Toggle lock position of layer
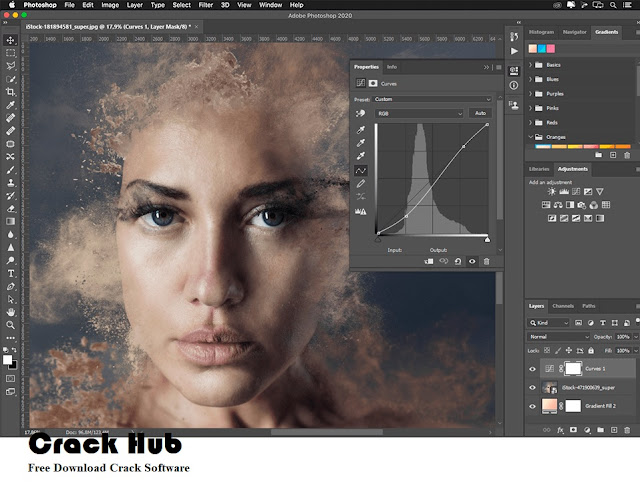640x485 pixels. 569,350
